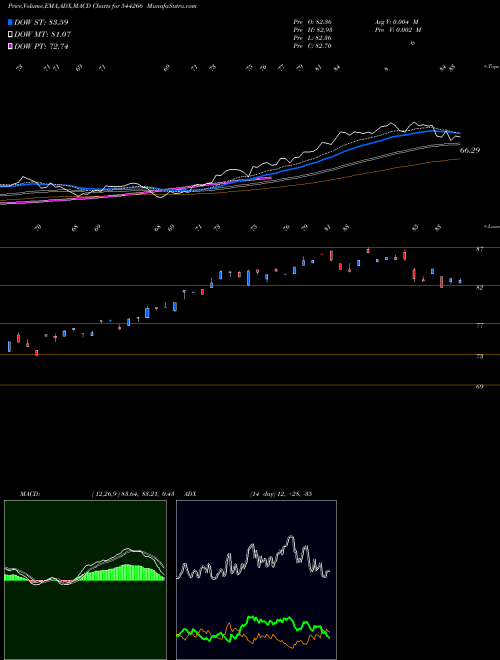This screenshot has width=500, height=660.
Task: Click the 77 price axis label
Action: point(479,325)
